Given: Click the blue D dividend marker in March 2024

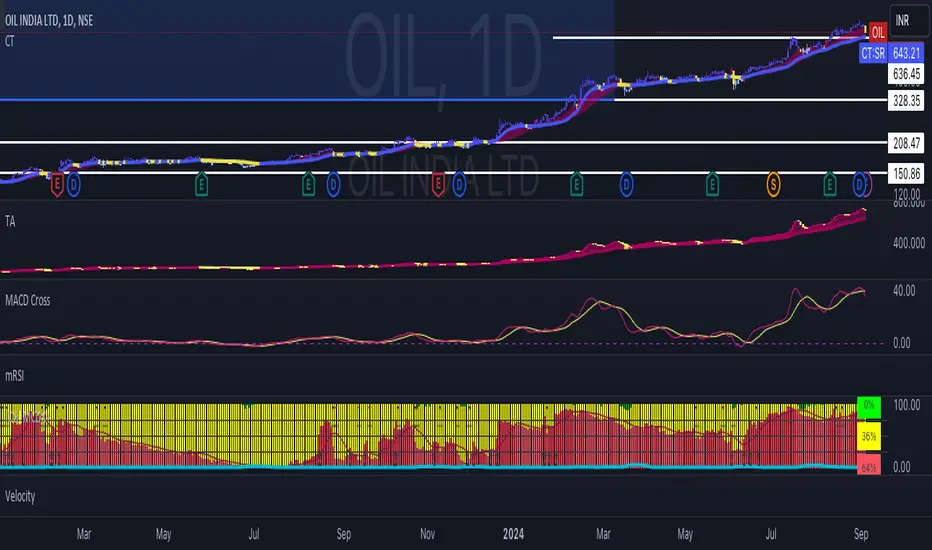Looking at the screenshot, I should point(626,185).
